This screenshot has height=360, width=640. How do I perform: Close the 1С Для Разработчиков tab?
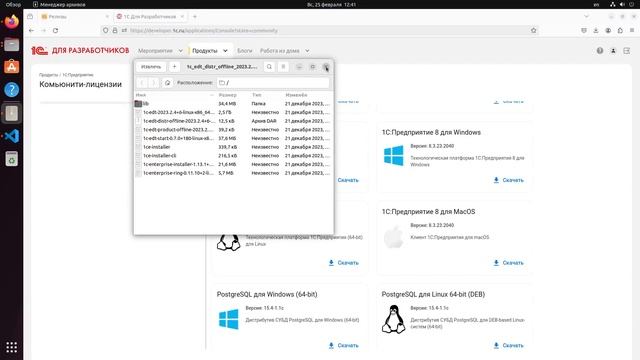182,17
